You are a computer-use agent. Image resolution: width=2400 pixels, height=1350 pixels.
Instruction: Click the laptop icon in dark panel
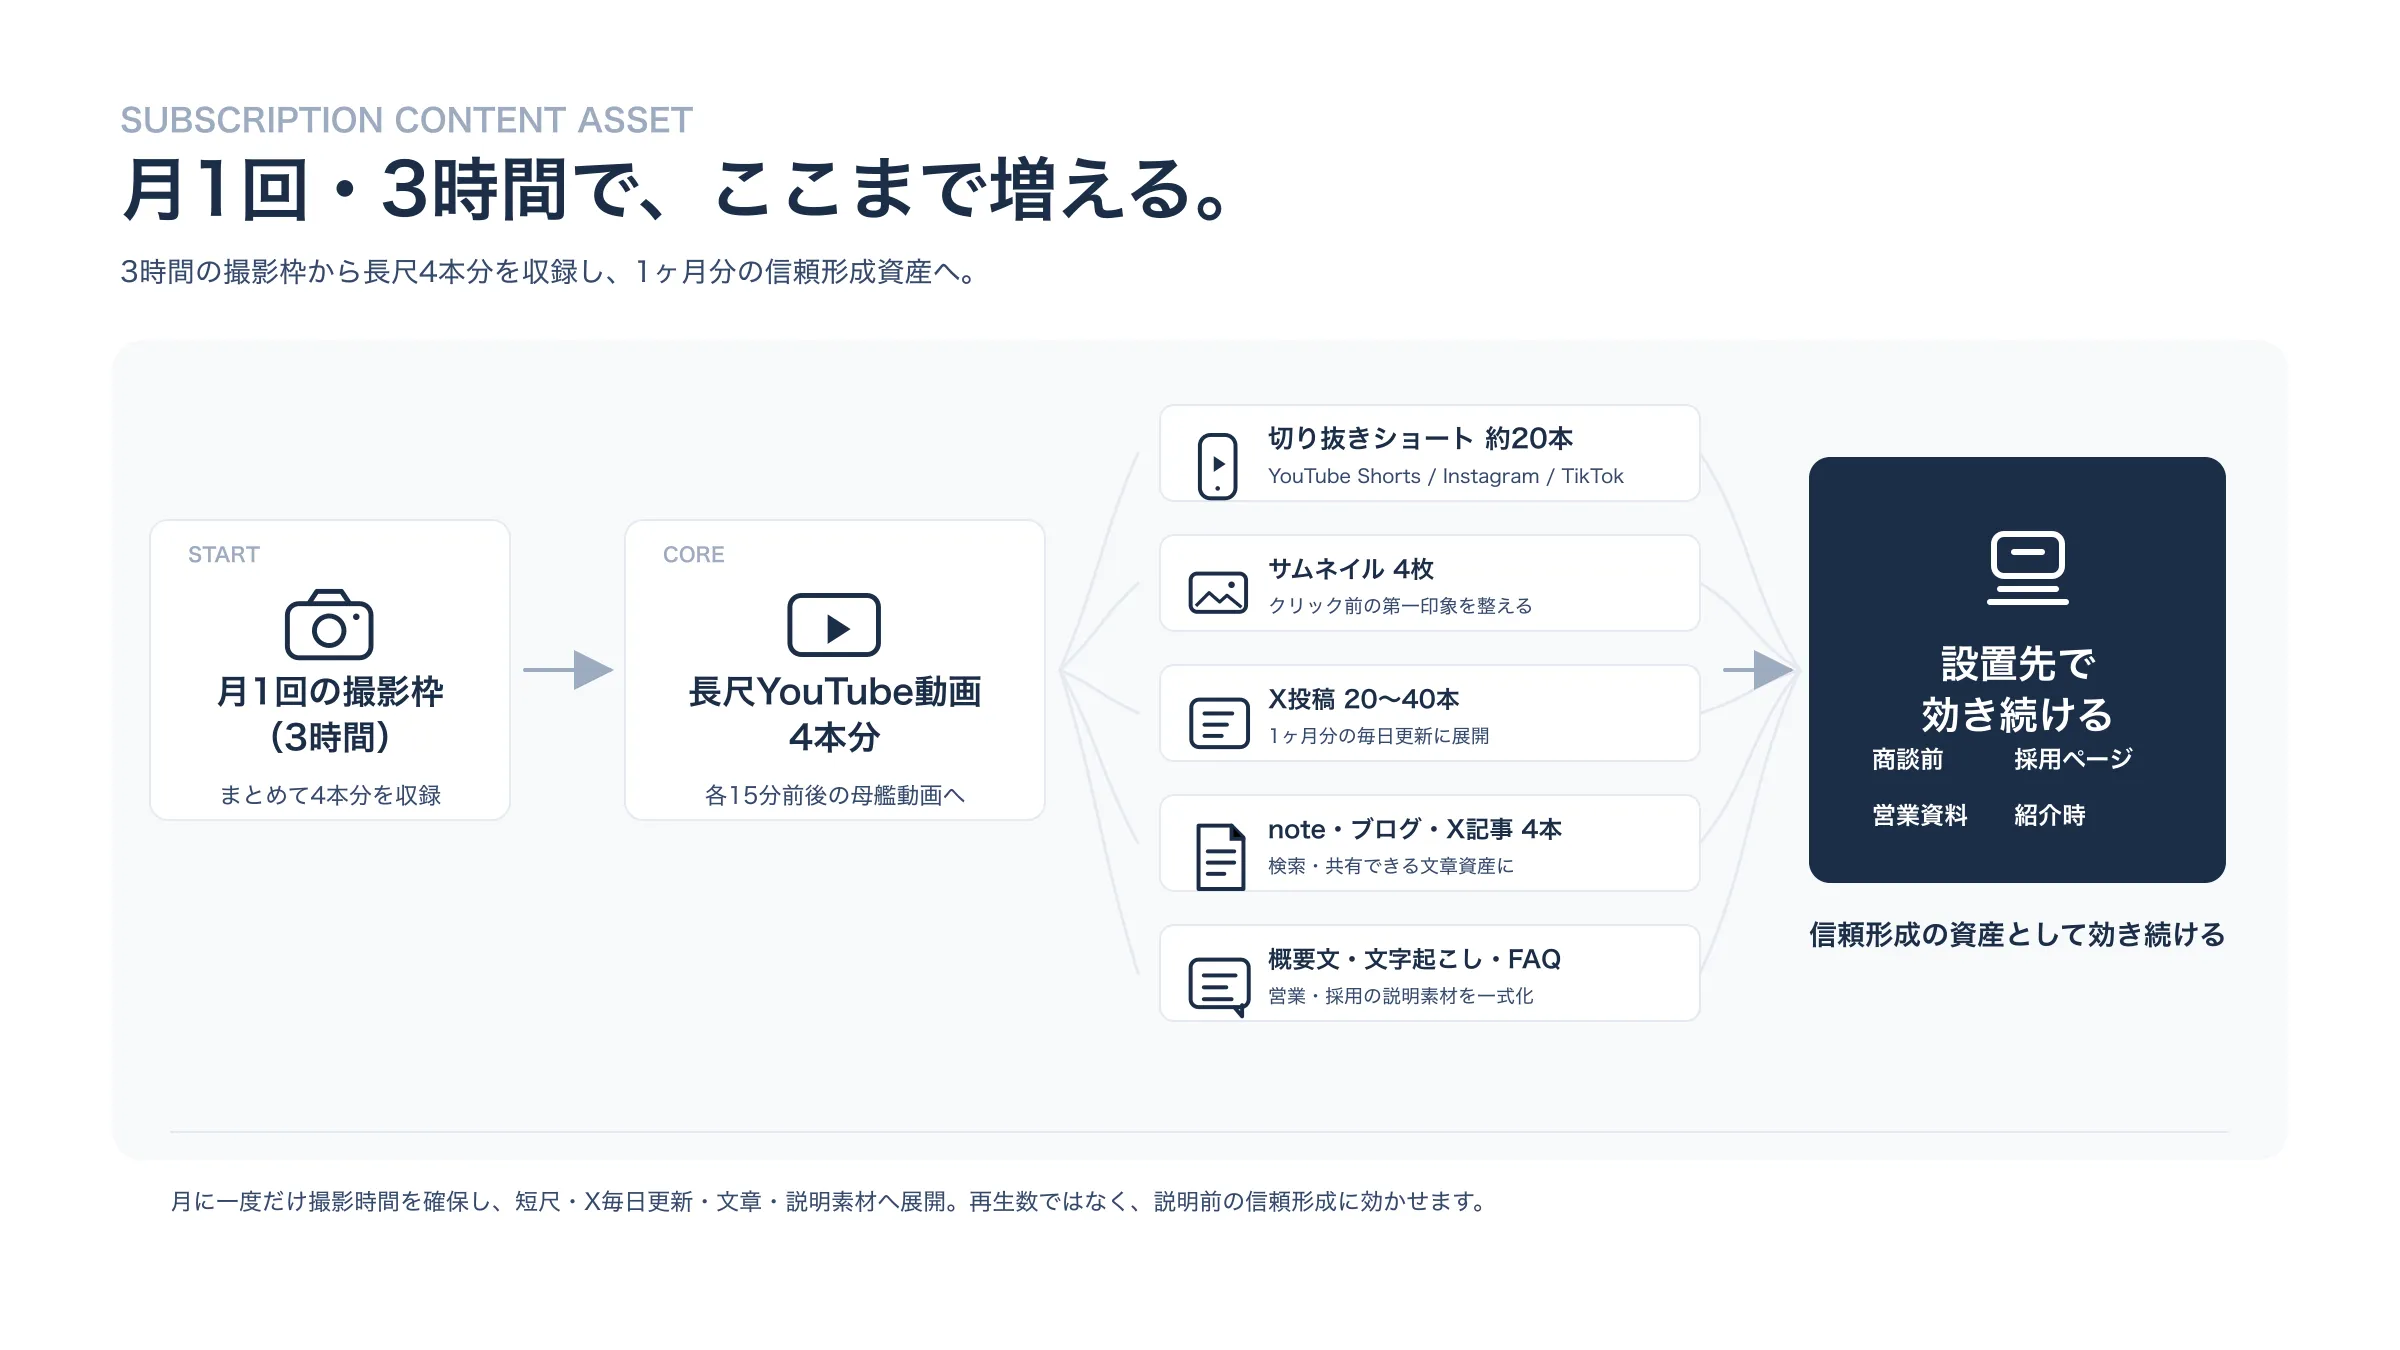click(x=2027, y=568)
